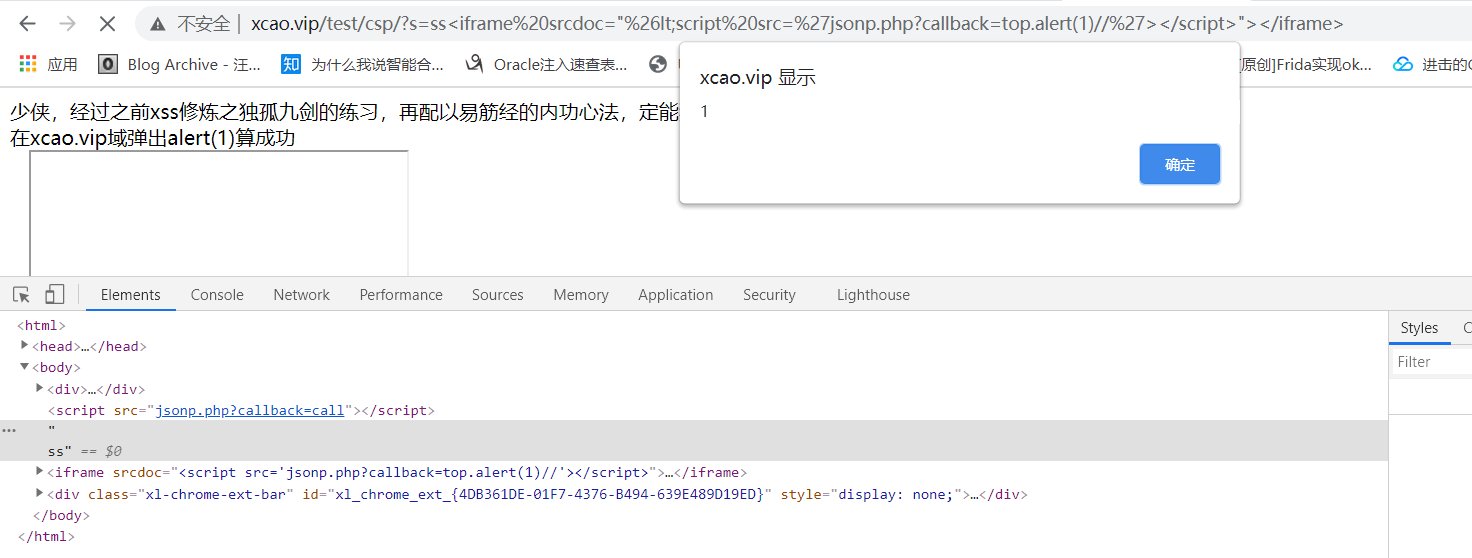Open the Zhihu 为什么我说智能合 bookmark
Viewport: 1472px width, 558px height.
(x=363, y=64)
